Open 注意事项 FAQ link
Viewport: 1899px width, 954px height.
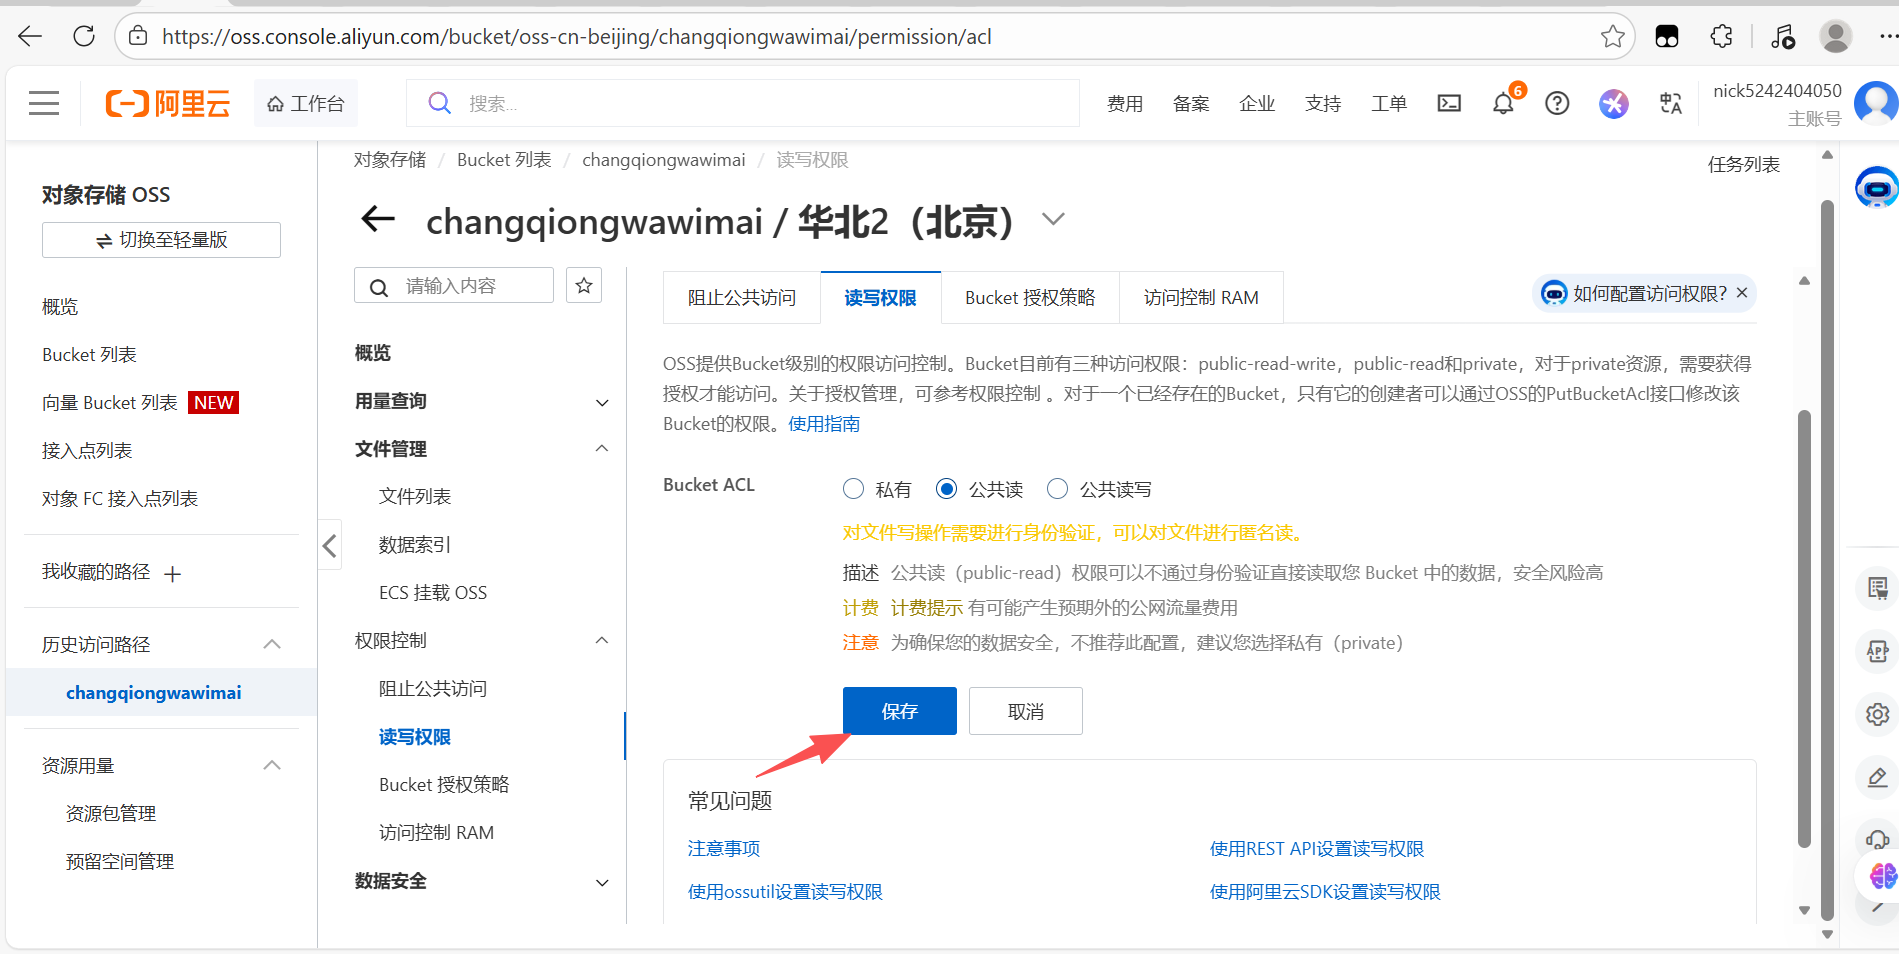pyautogui.click(x=724, y=849)
